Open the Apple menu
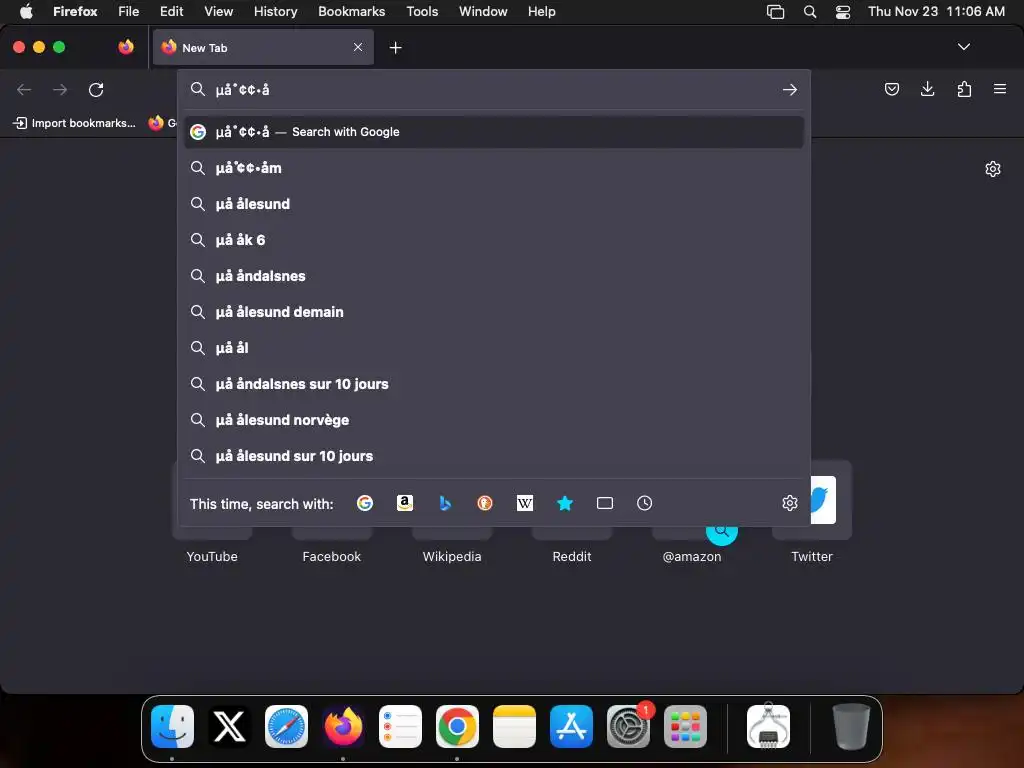1024x768 pixels. tap(26, 11)
